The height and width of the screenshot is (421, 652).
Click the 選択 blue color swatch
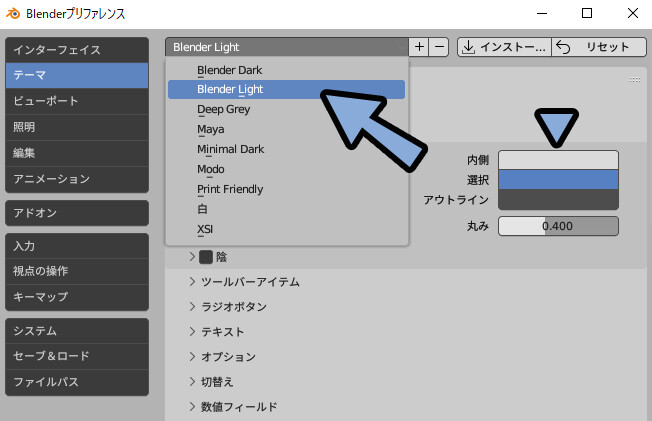click(x=558, y=179)
